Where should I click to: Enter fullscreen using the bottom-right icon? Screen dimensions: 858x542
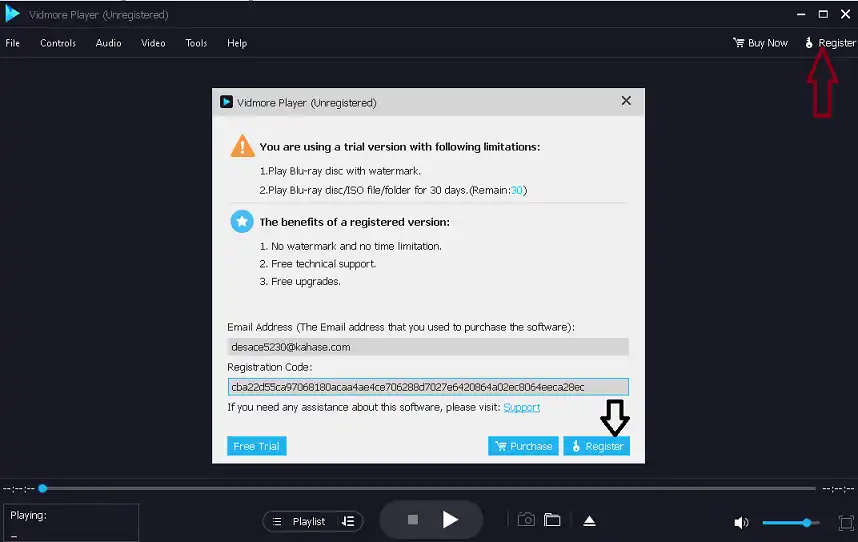point(845,522)
